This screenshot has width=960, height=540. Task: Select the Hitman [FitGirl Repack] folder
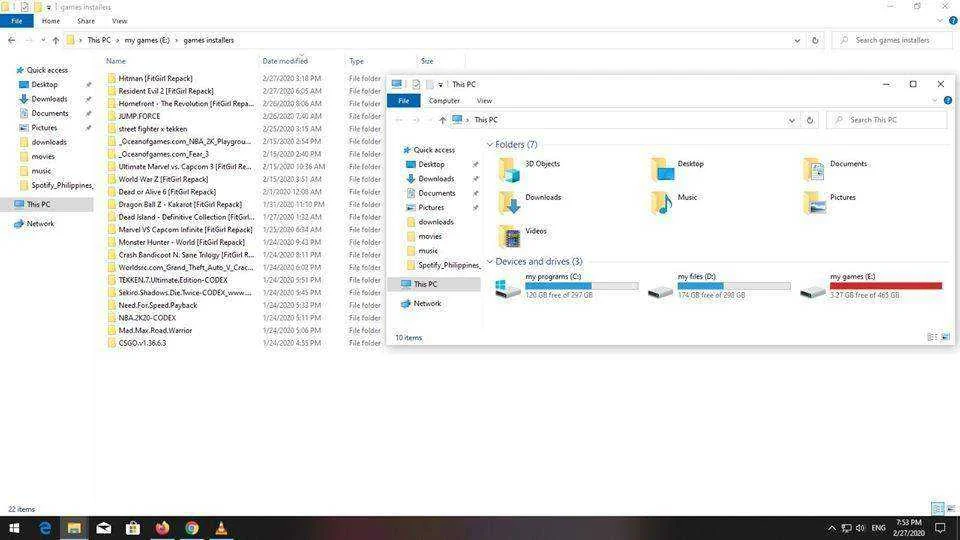tap(156, 78)
